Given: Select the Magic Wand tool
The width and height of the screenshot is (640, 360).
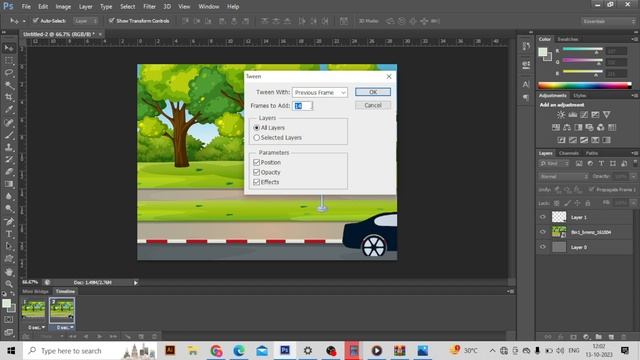Looking at the screenshot, I should point(9,85).
